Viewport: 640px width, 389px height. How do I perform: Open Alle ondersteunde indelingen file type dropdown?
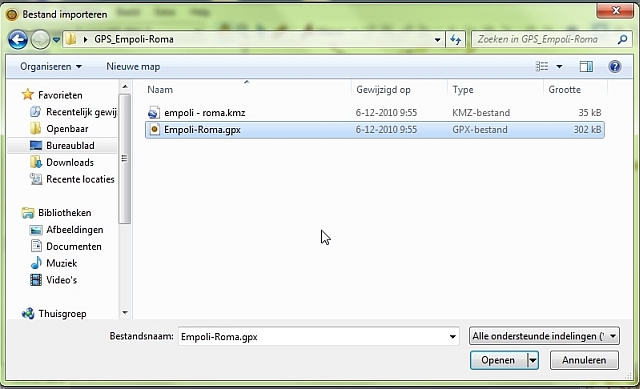[x=544, y=336]
